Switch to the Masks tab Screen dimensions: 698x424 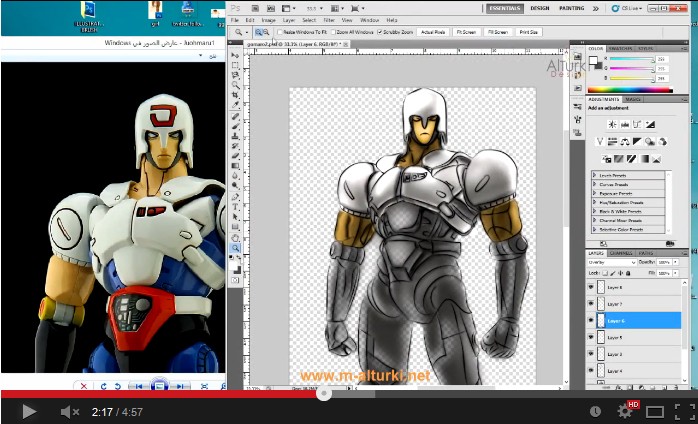coord(632,99)
